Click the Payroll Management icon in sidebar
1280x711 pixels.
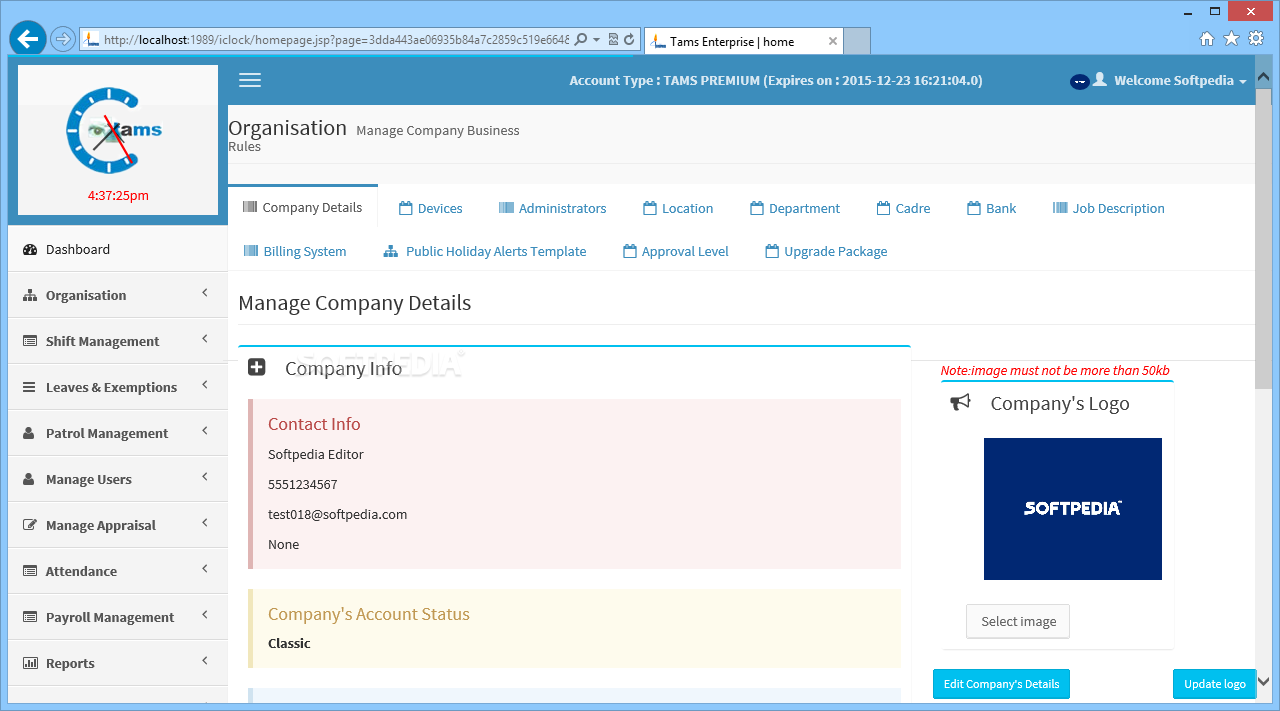point(30,618)
